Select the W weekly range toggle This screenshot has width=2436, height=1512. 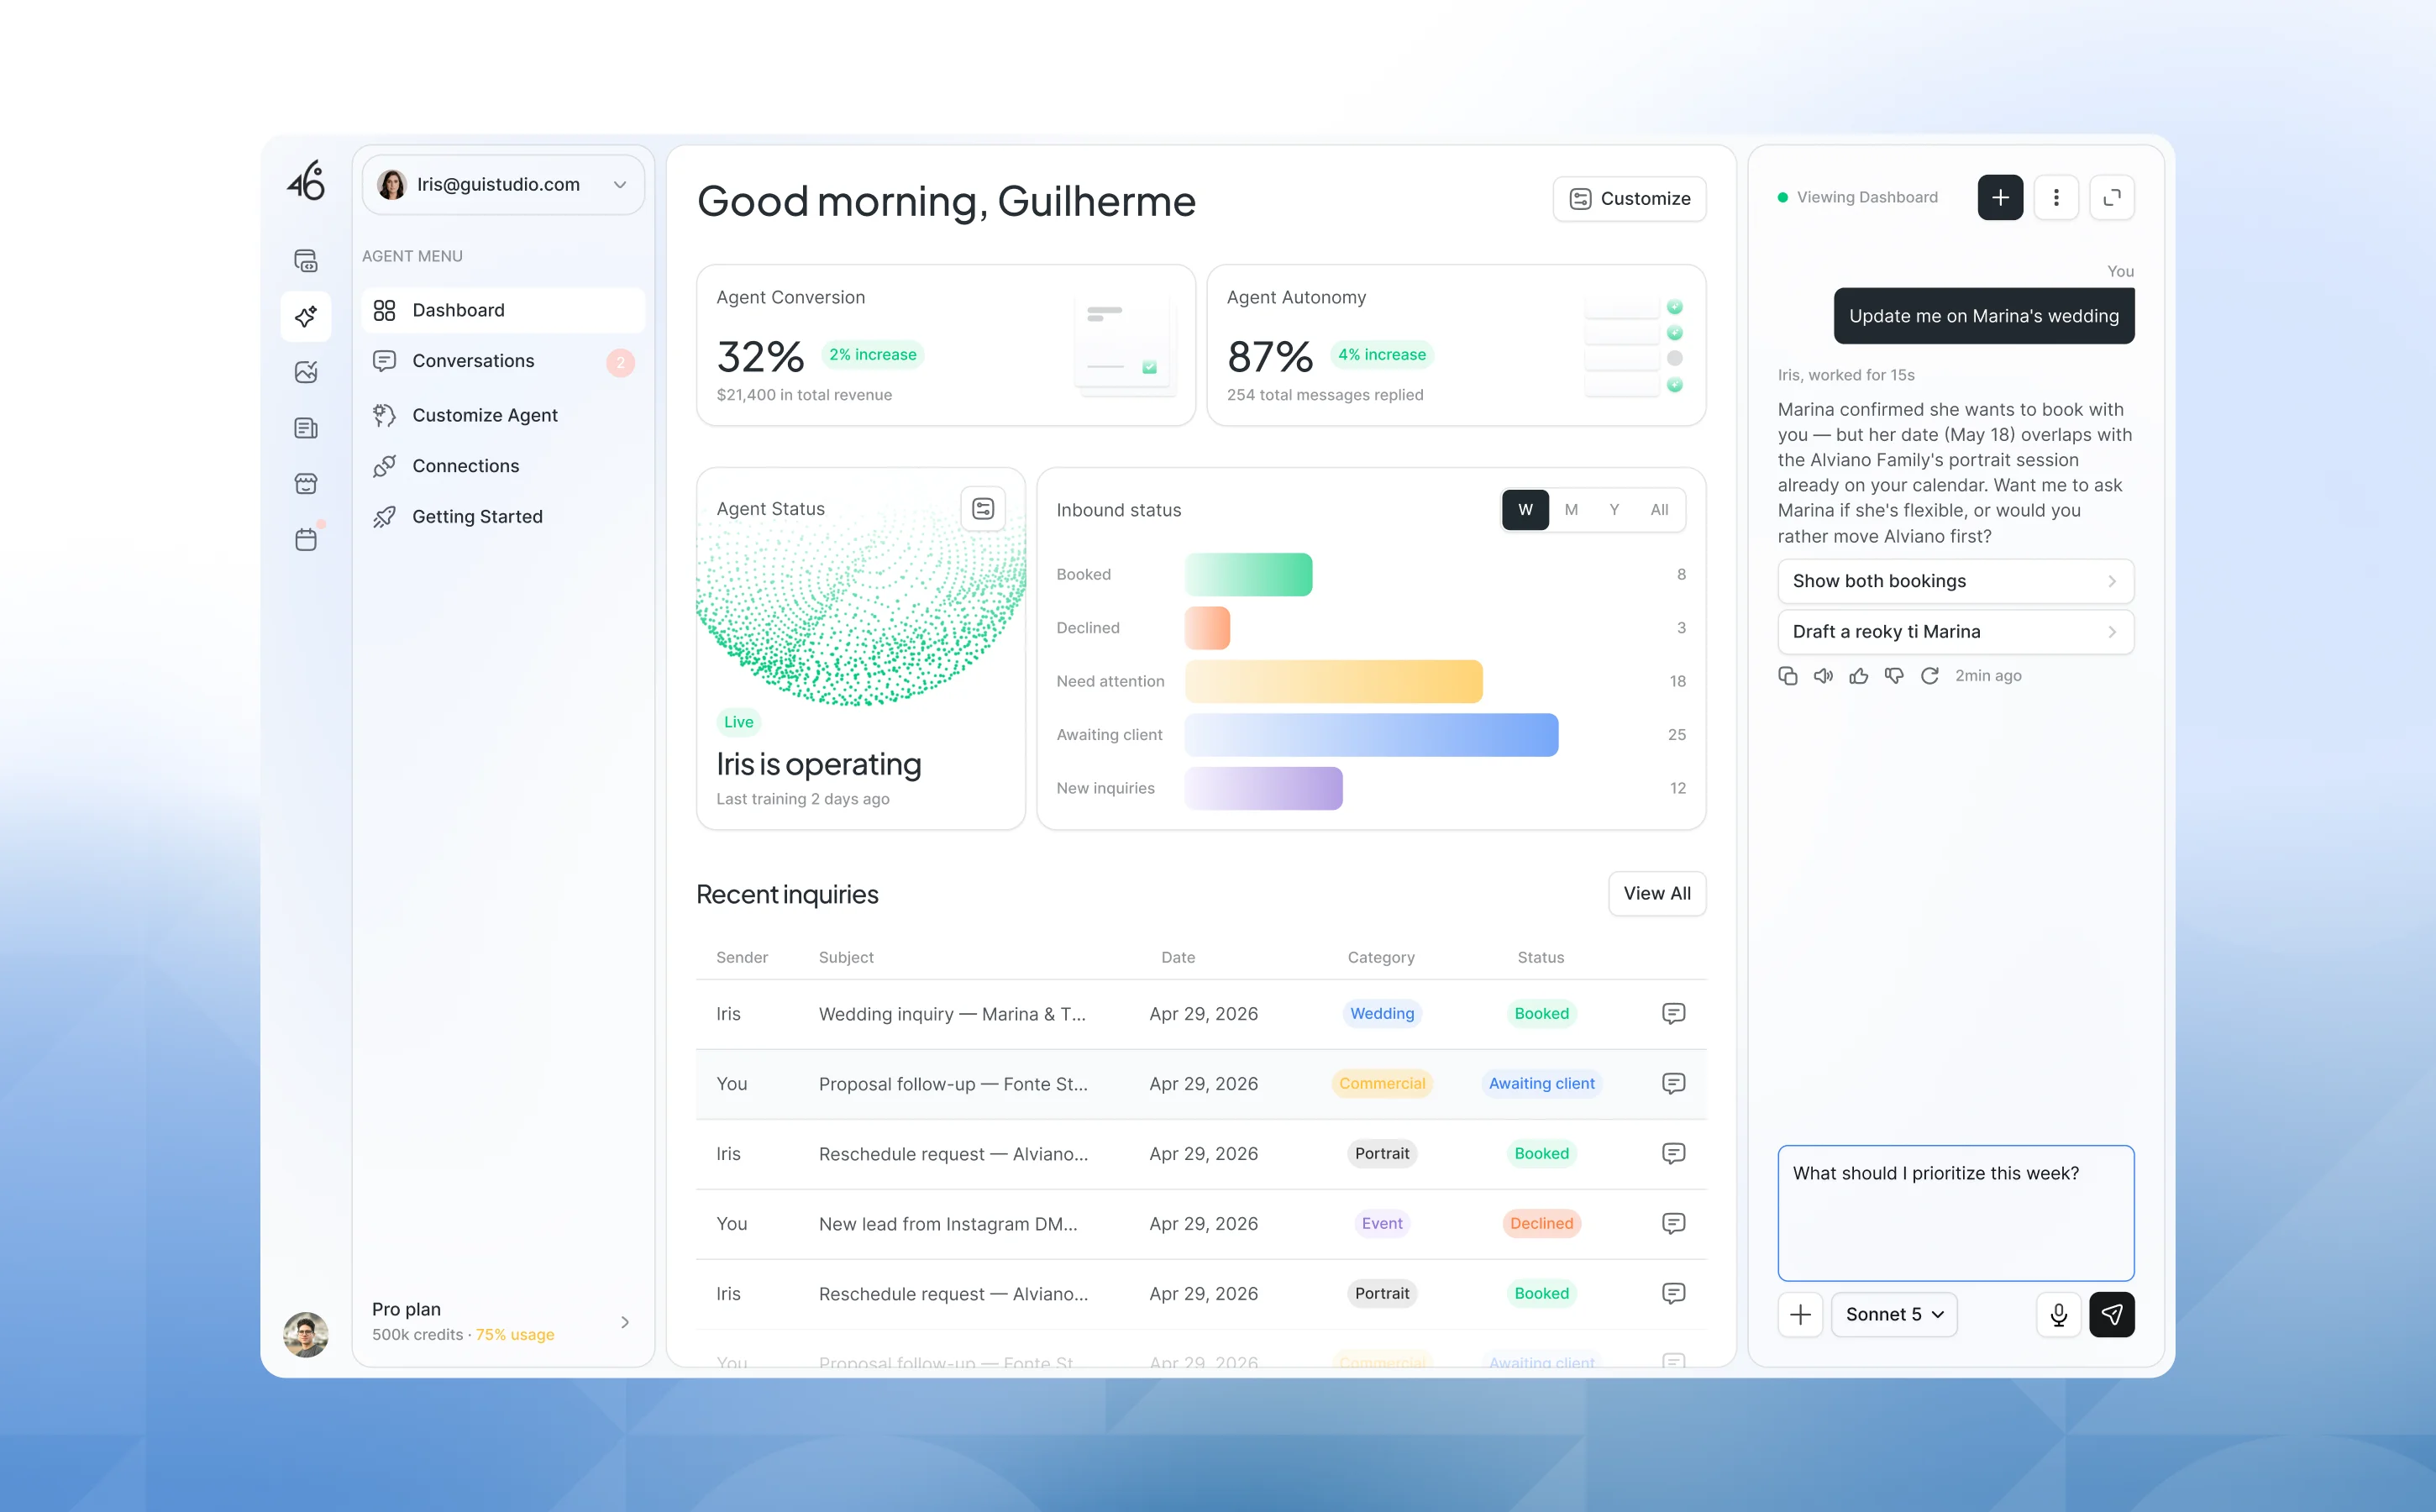tap(1525, 510)
